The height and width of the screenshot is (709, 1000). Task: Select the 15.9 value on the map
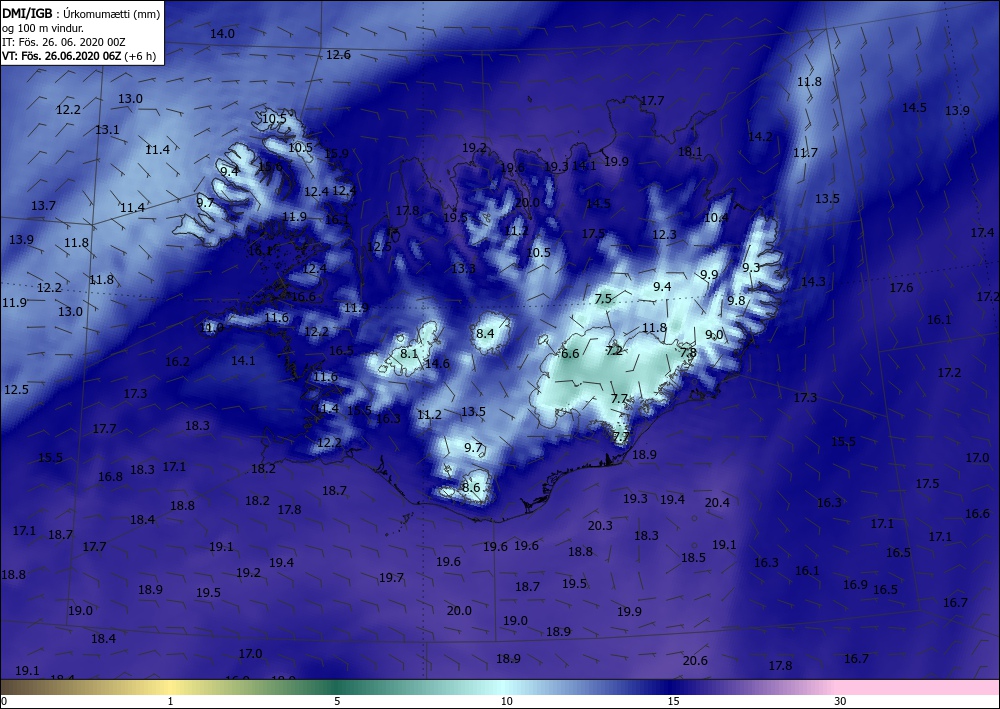pyautogui.click(x=336, y=154)
